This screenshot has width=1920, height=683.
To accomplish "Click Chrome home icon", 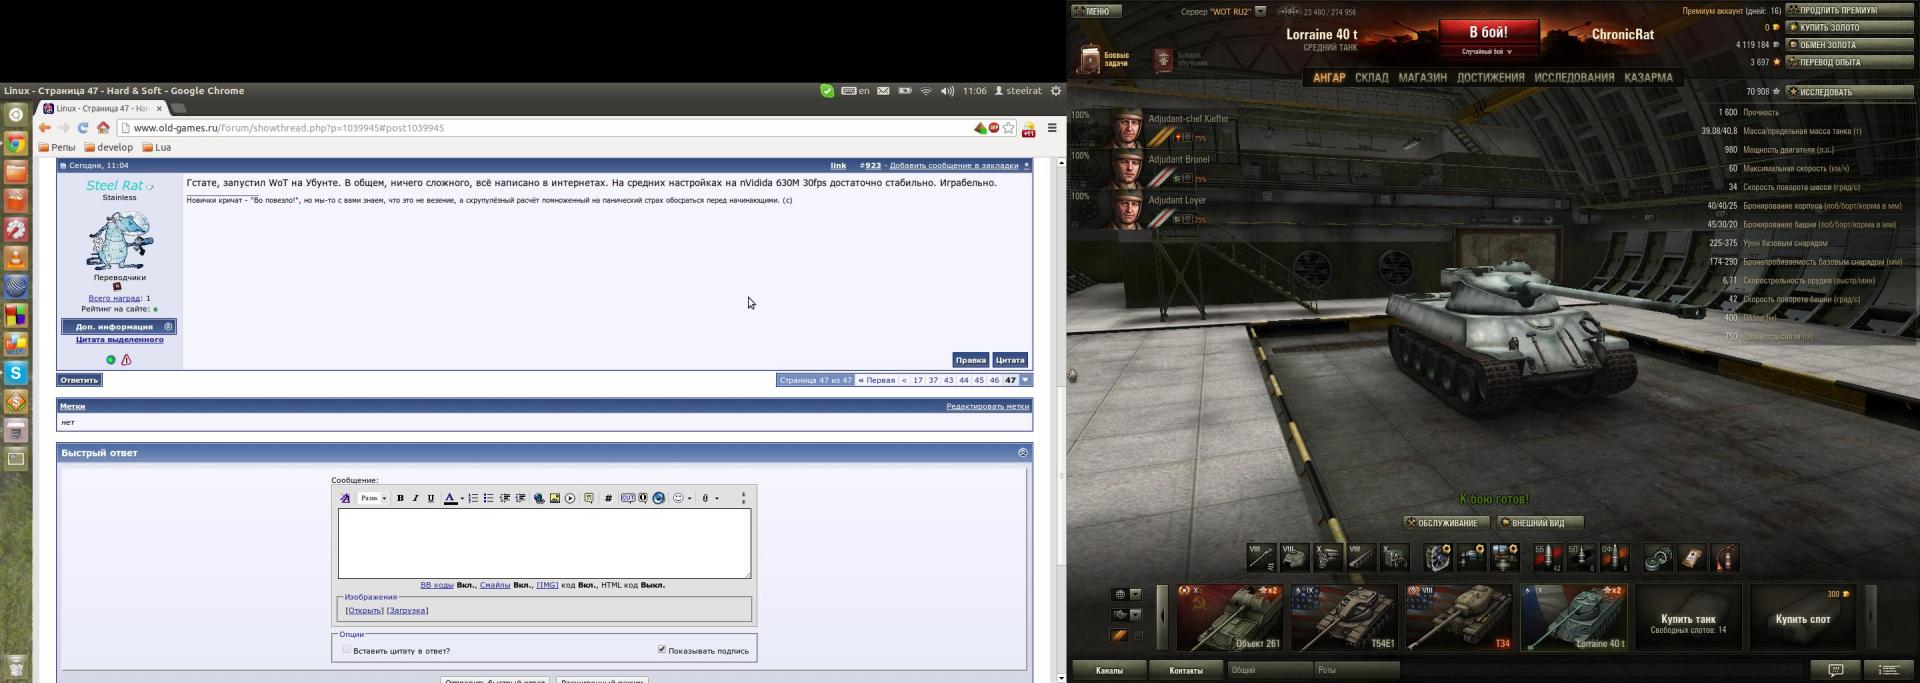I will (x=103, y=128).
